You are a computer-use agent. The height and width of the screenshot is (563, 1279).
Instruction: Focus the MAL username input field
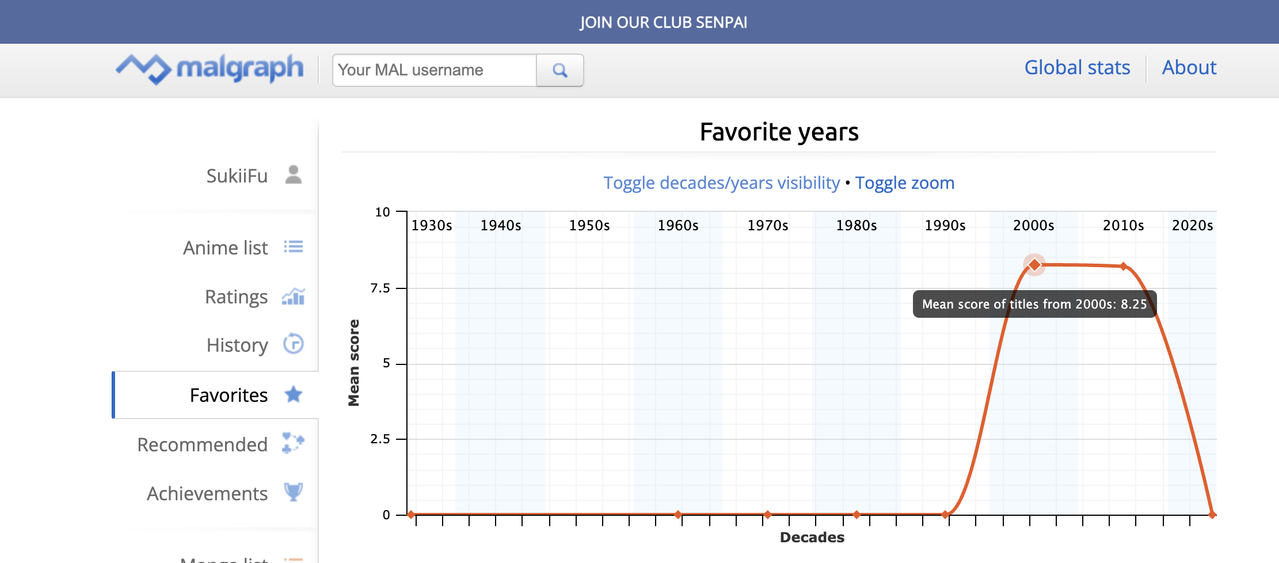point(435,70)
